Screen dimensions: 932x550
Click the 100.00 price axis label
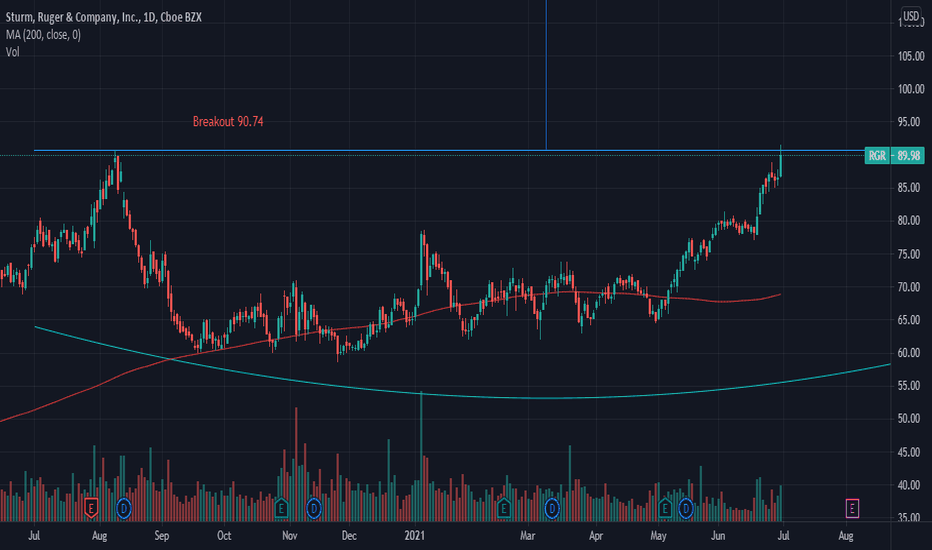(911, 89)
